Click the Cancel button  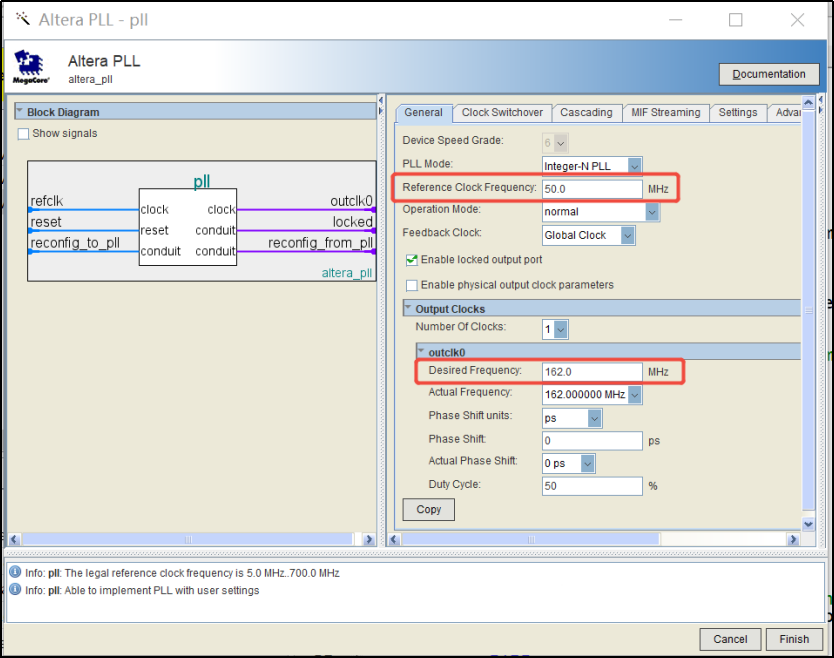[730, 639]
